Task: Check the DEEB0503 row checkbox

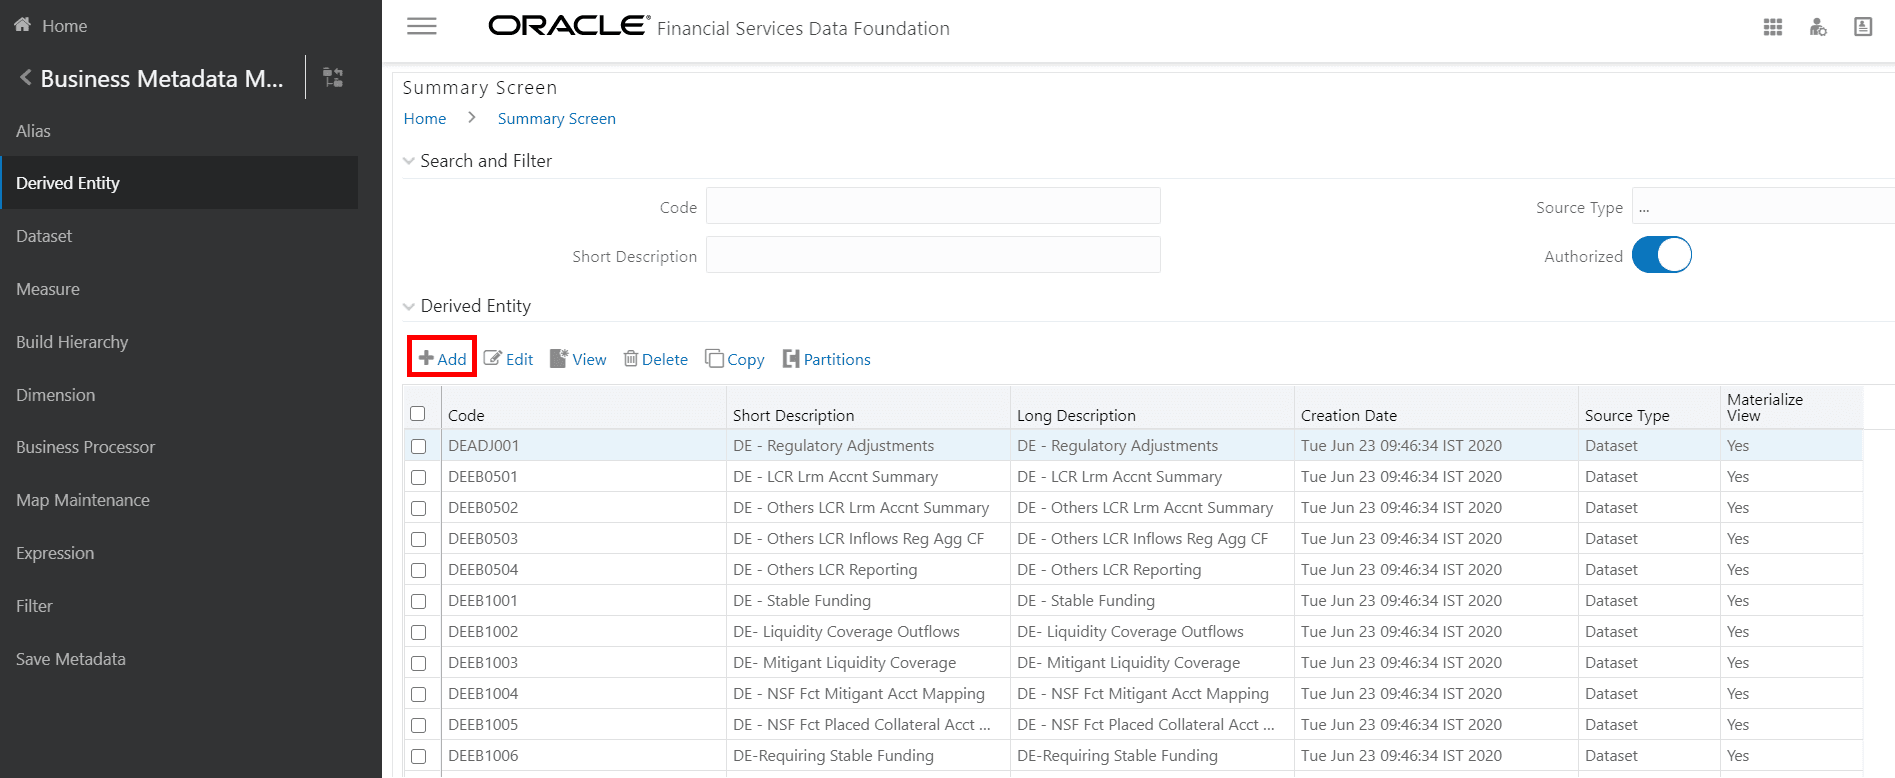Action: 418,539
